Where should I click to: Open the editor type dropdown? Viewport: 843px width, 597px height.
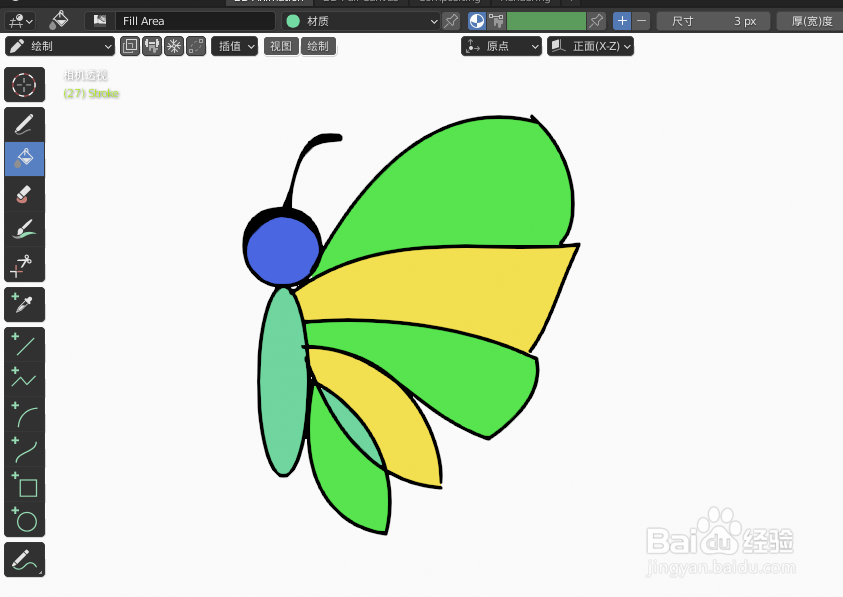point(20,21)
